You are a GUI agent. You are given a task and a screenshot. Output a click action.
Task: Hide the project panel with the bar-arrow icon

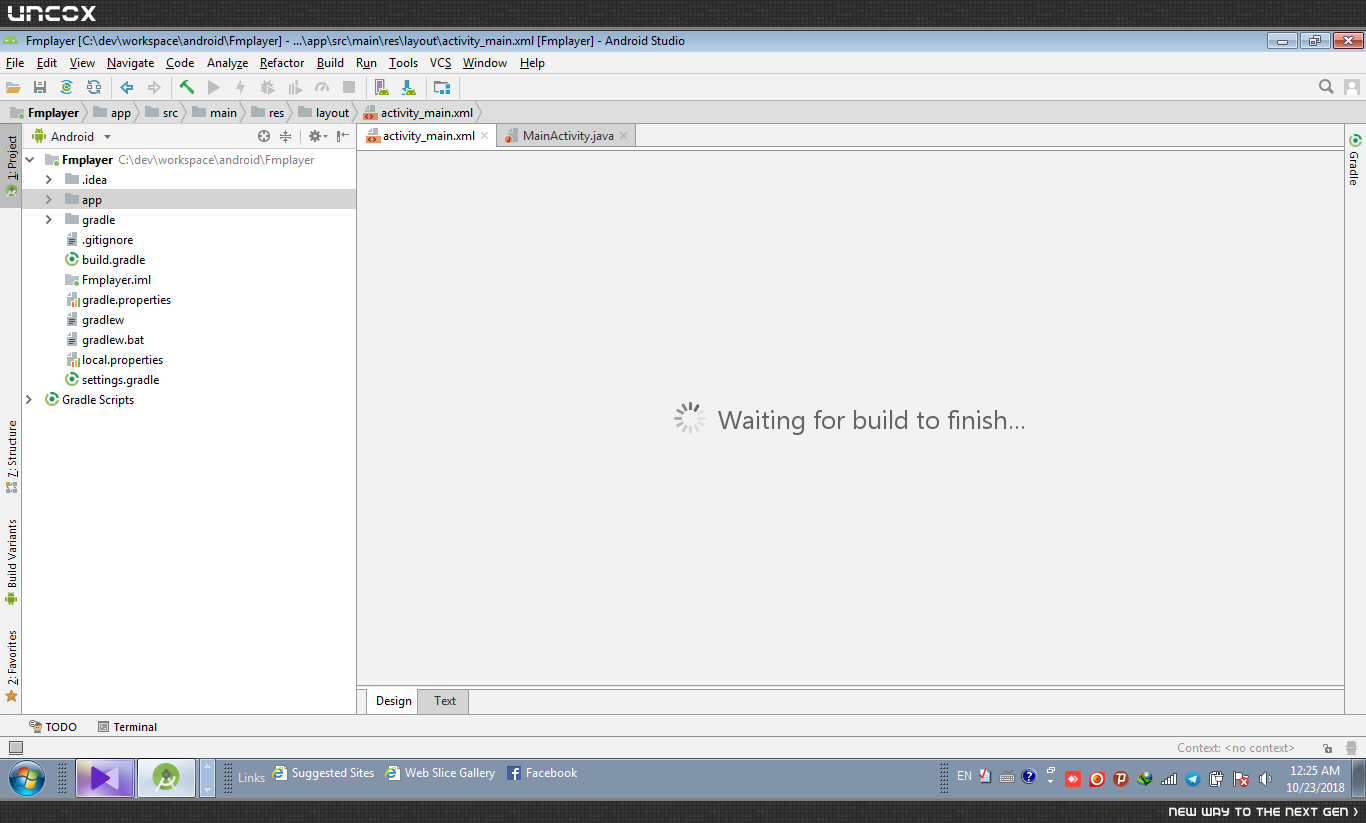pos(343,136)
